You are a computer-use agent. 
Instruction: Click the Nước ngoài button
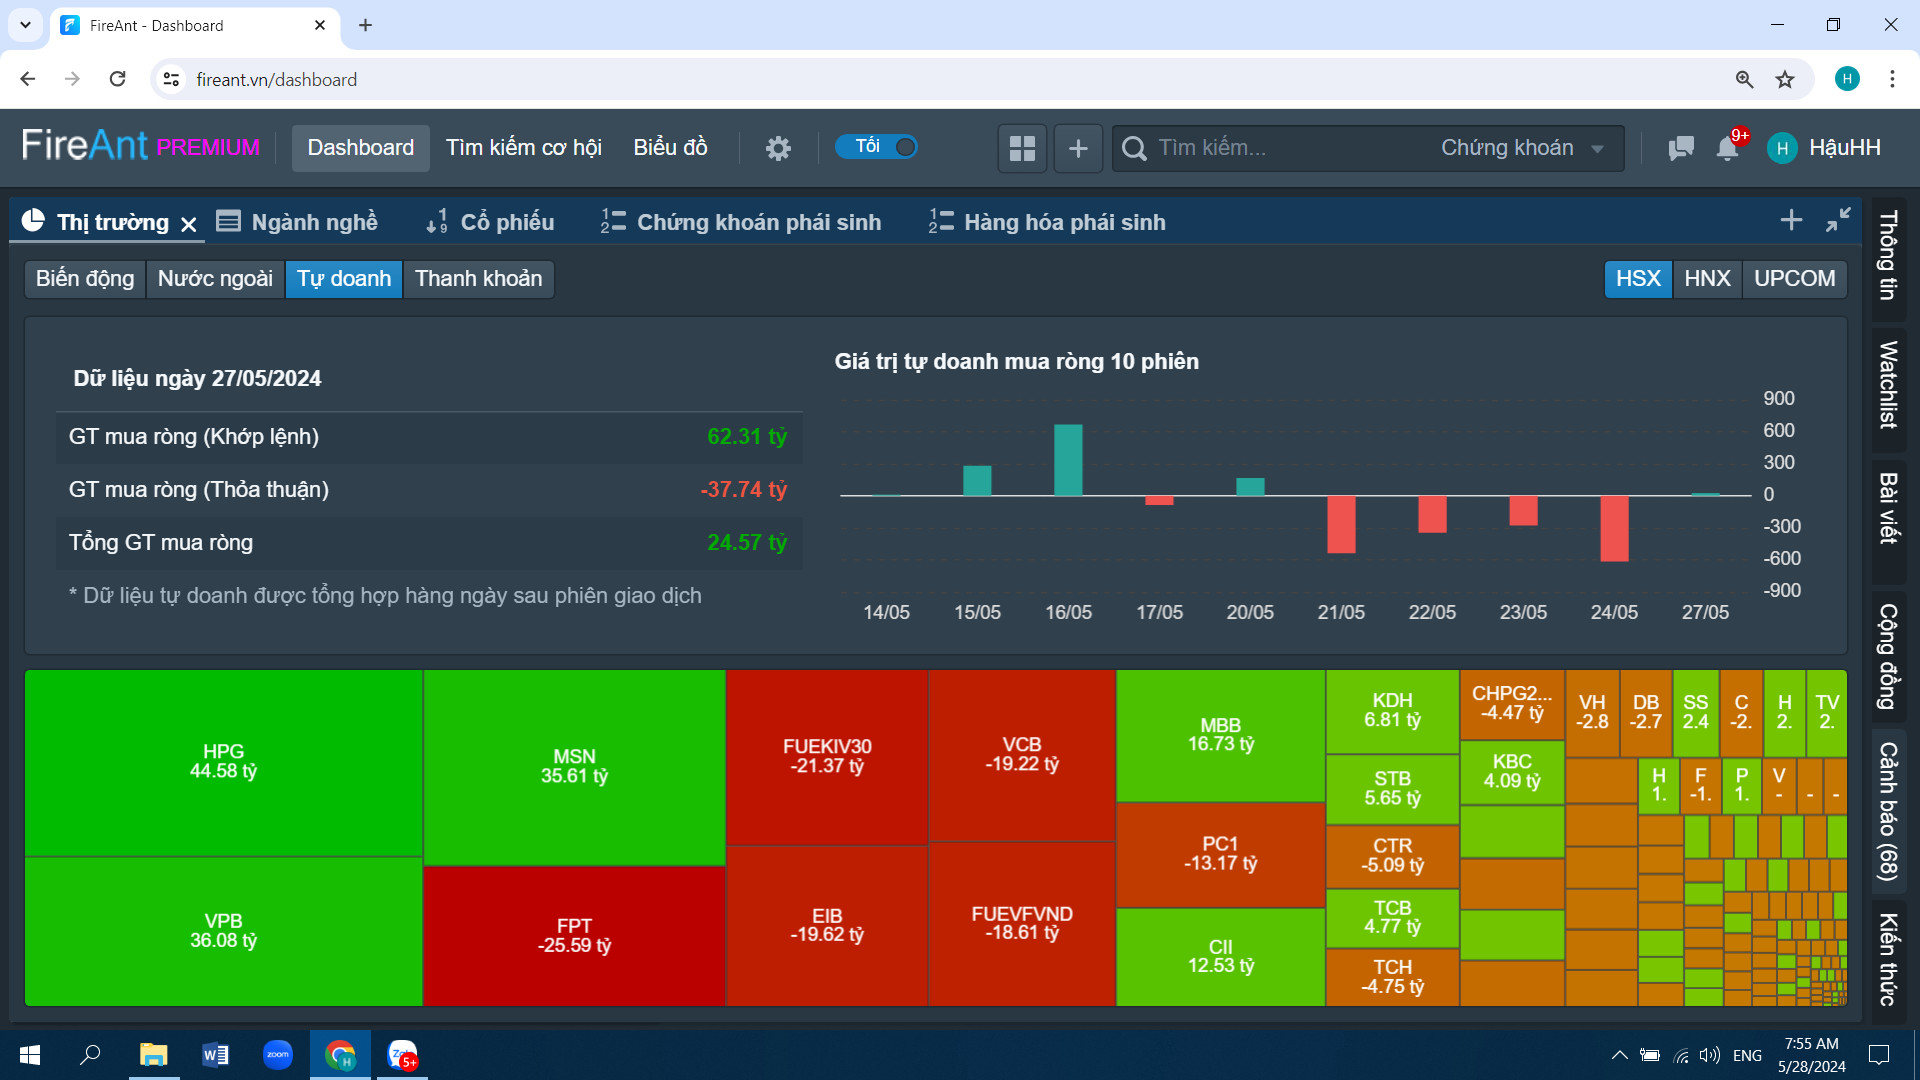tap(215, 278)
